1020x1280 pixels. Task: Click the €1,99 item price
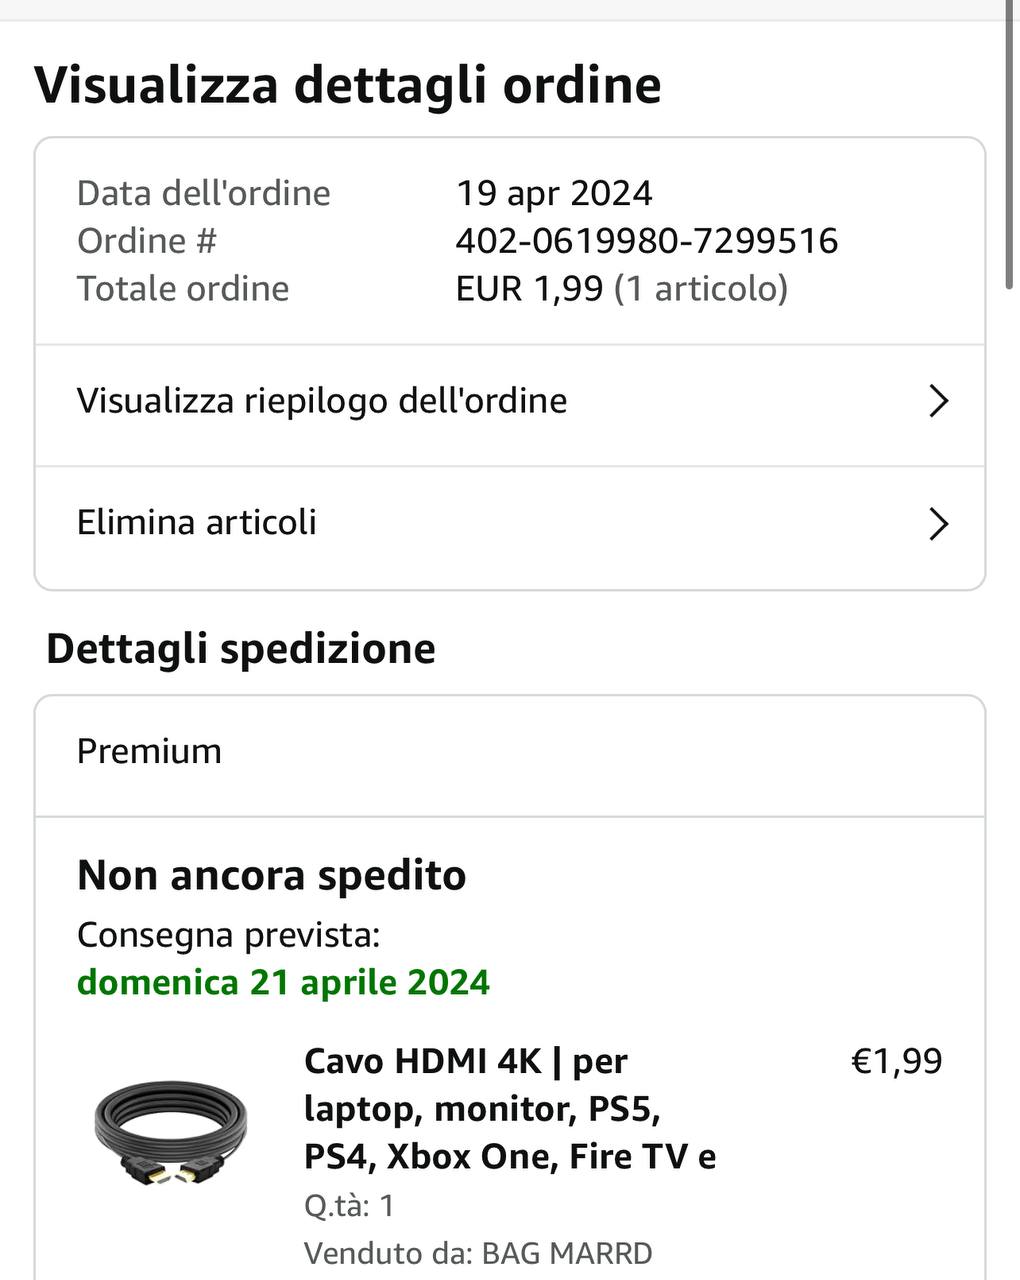point(896,1061)
